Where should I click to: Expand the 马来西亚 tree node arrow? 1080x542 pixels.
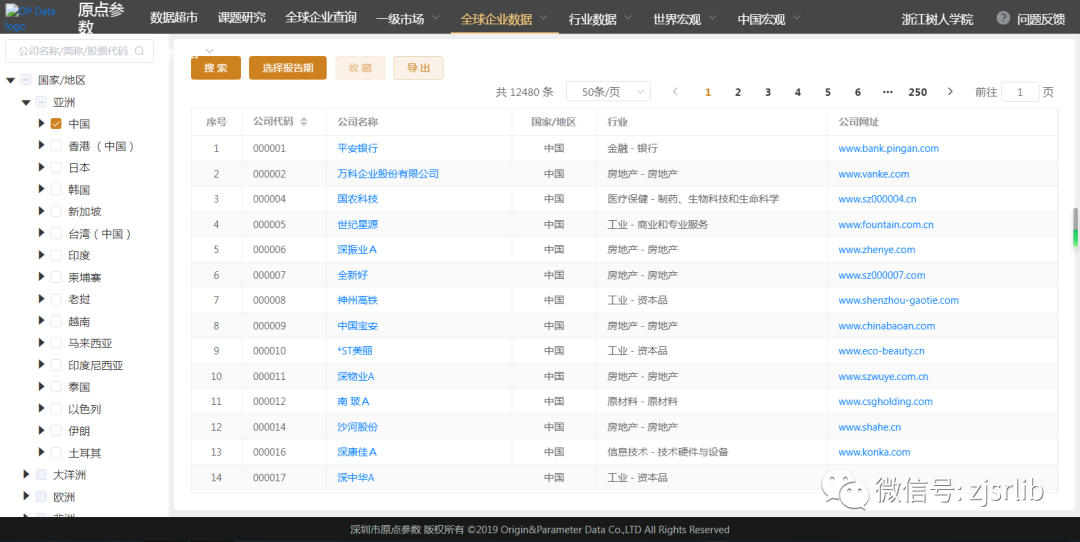point(41,342)
